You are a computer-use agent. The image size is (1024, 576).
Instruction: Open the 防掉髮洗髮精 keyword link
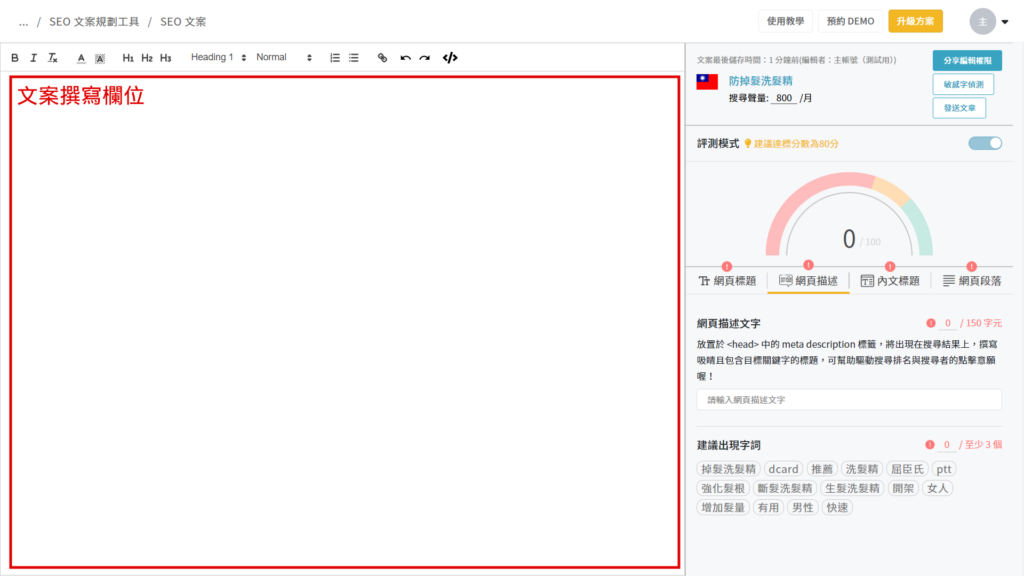coord(761,80)
